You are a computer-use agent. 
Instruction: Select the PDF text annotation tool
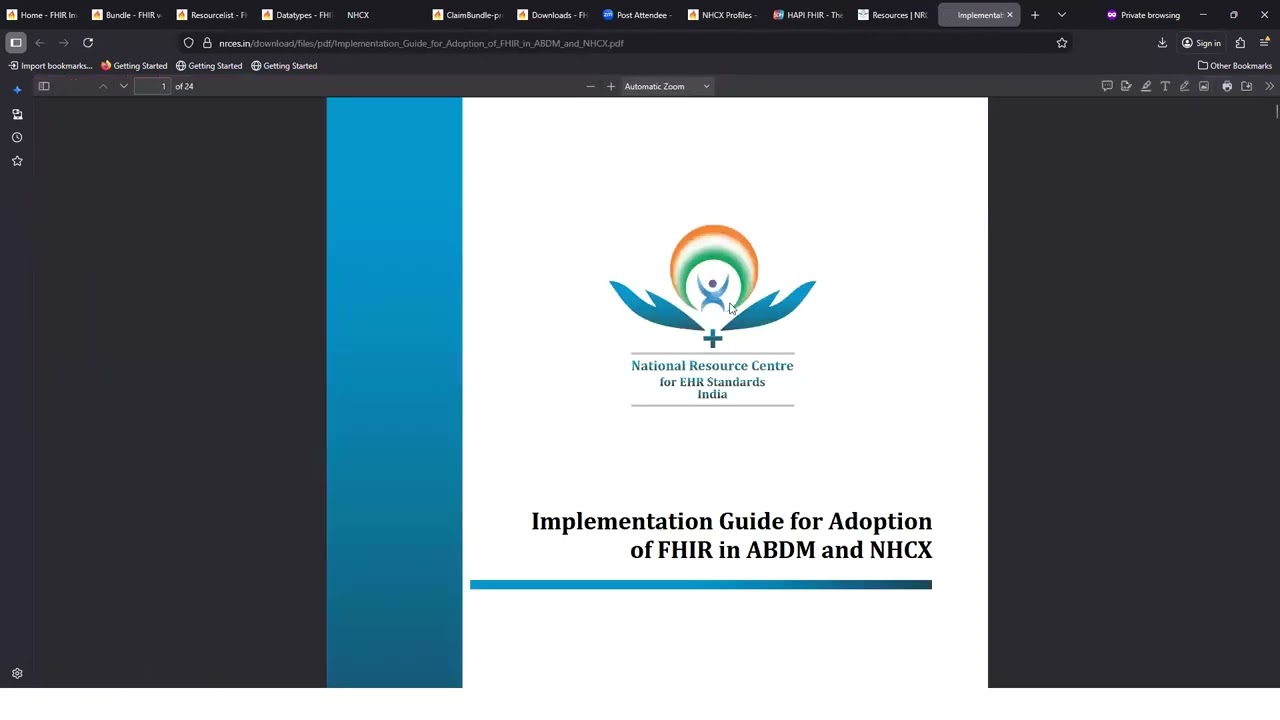1165,86
